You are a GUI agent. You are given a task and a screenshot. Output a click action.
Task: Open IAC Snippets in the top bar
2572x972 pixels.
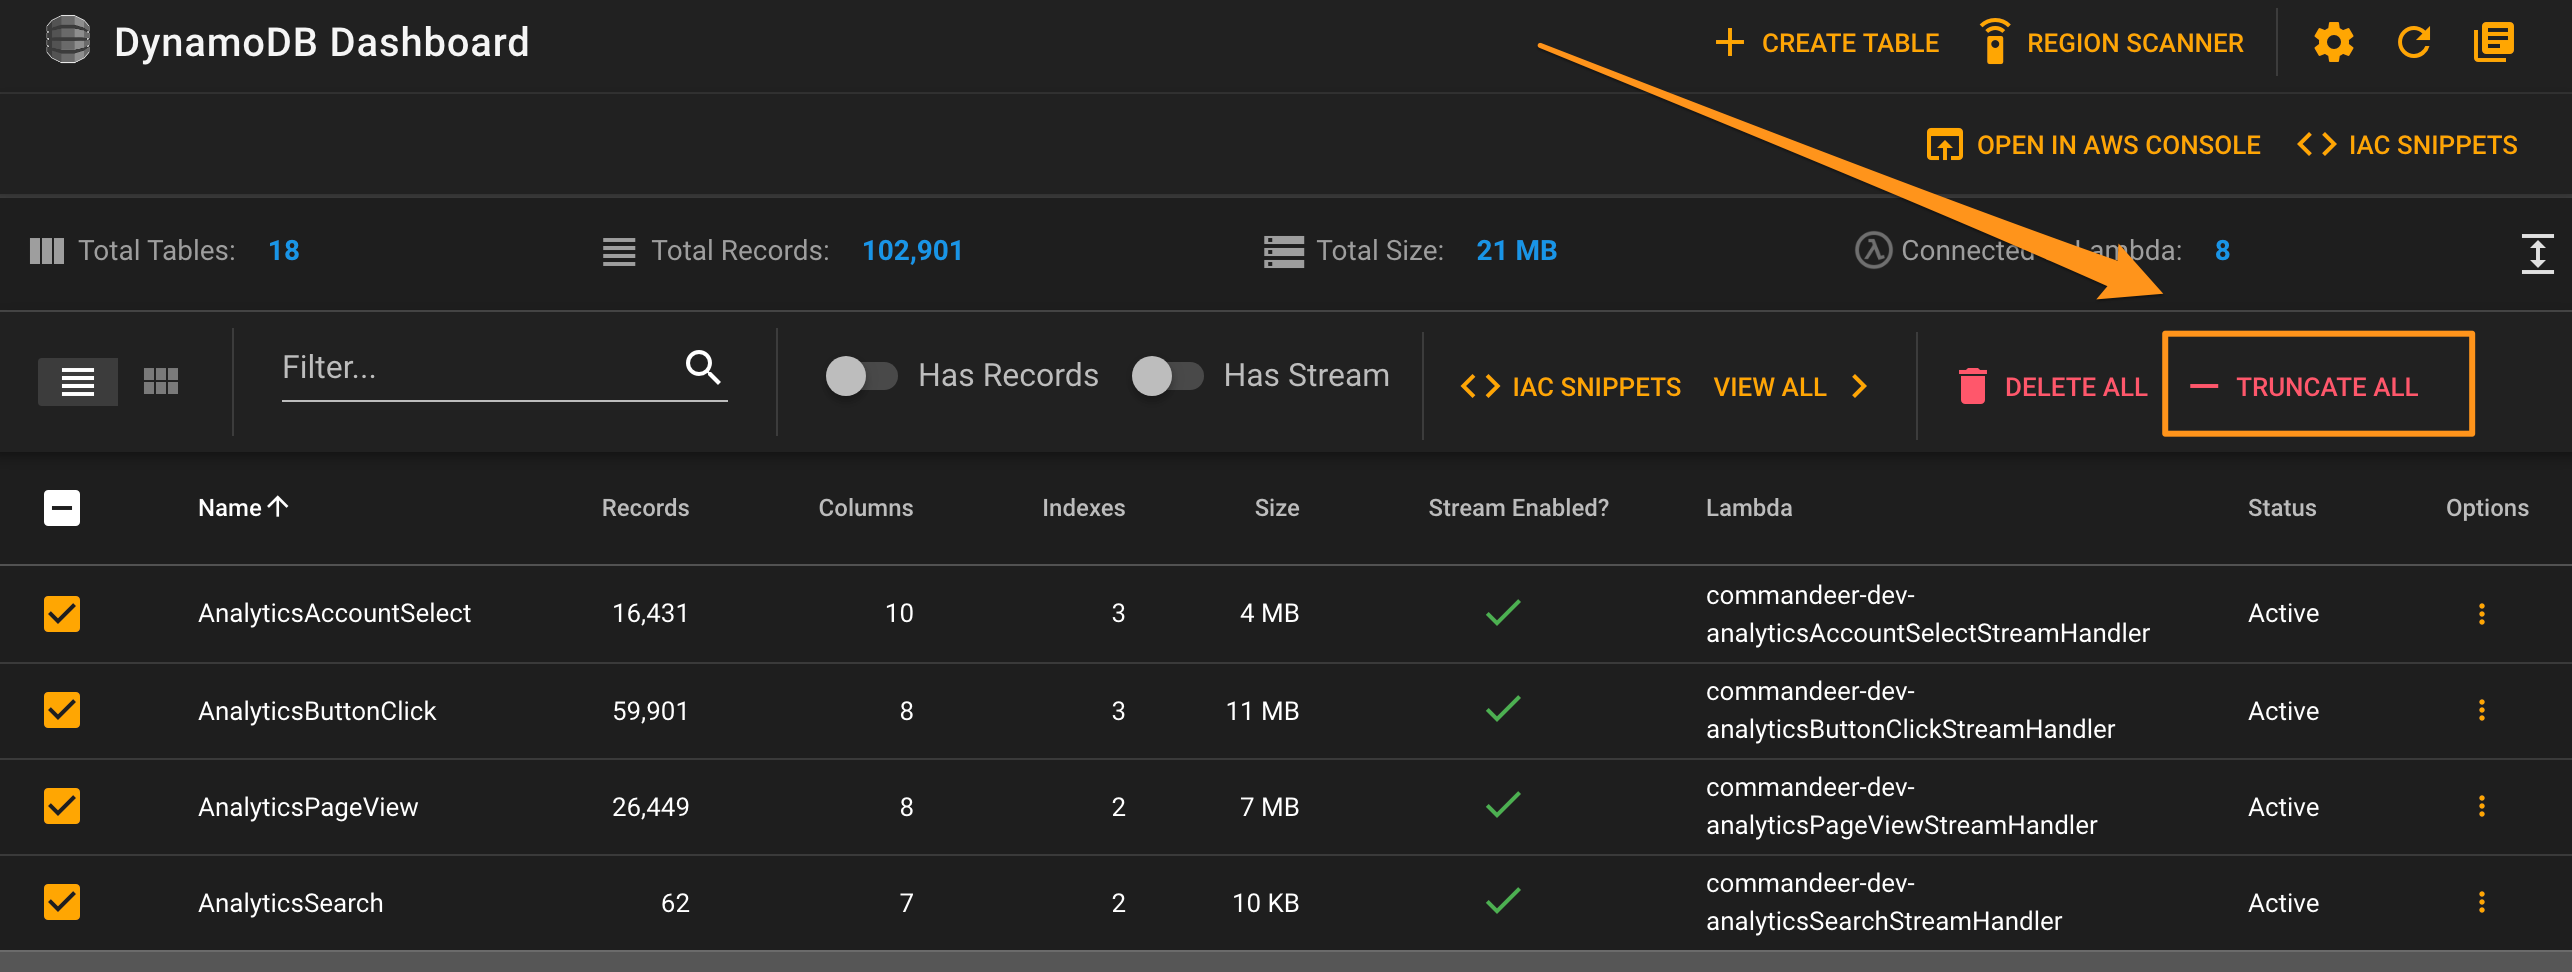(x=2407, y=145)
